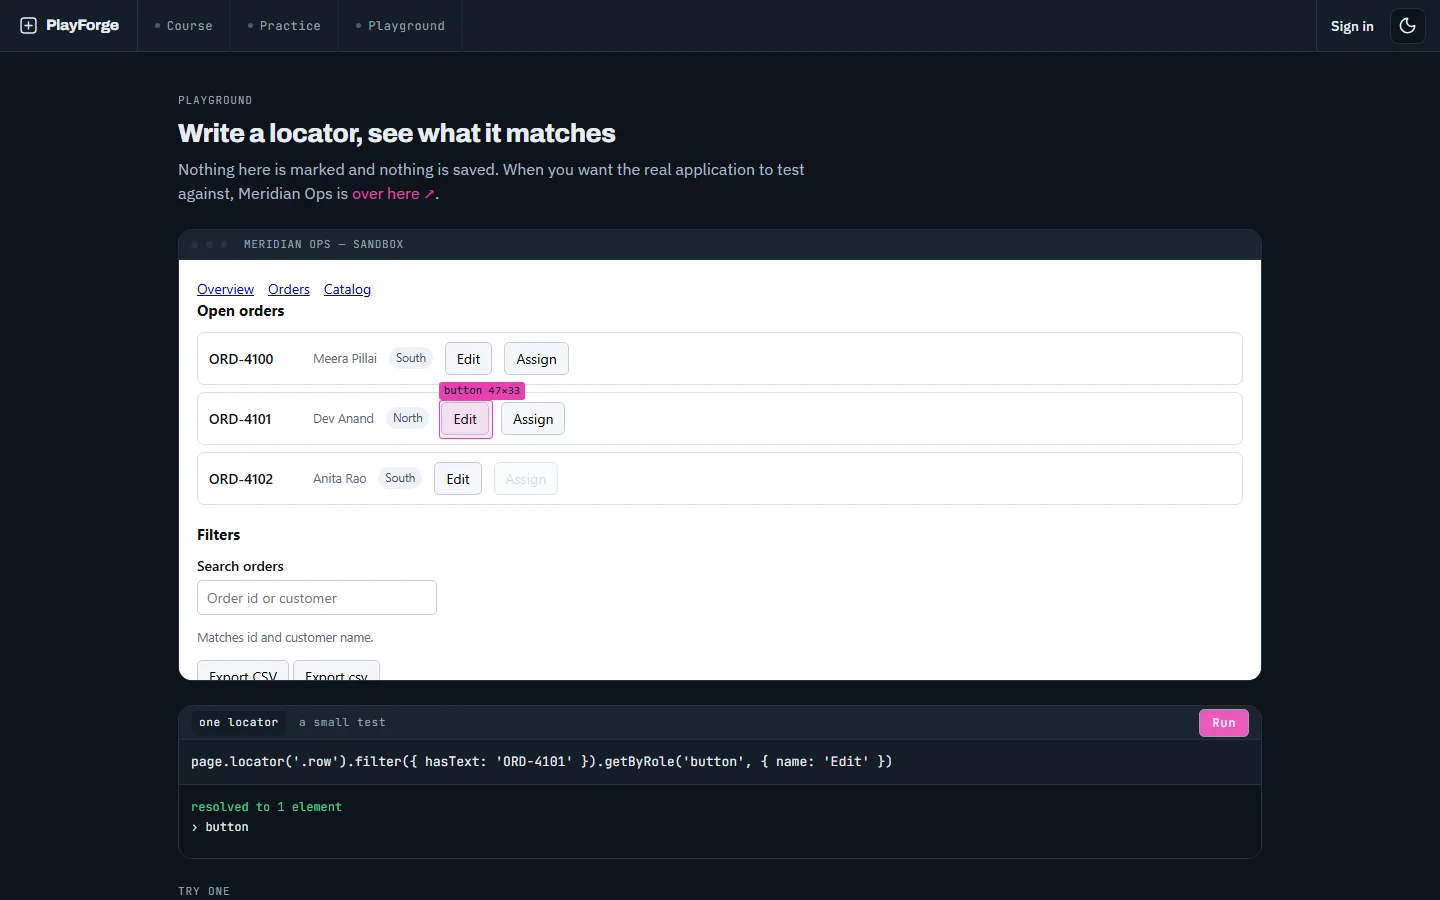Click the 'North' region badge
This screenshot has height=900, width=1440.
[408, 418]
